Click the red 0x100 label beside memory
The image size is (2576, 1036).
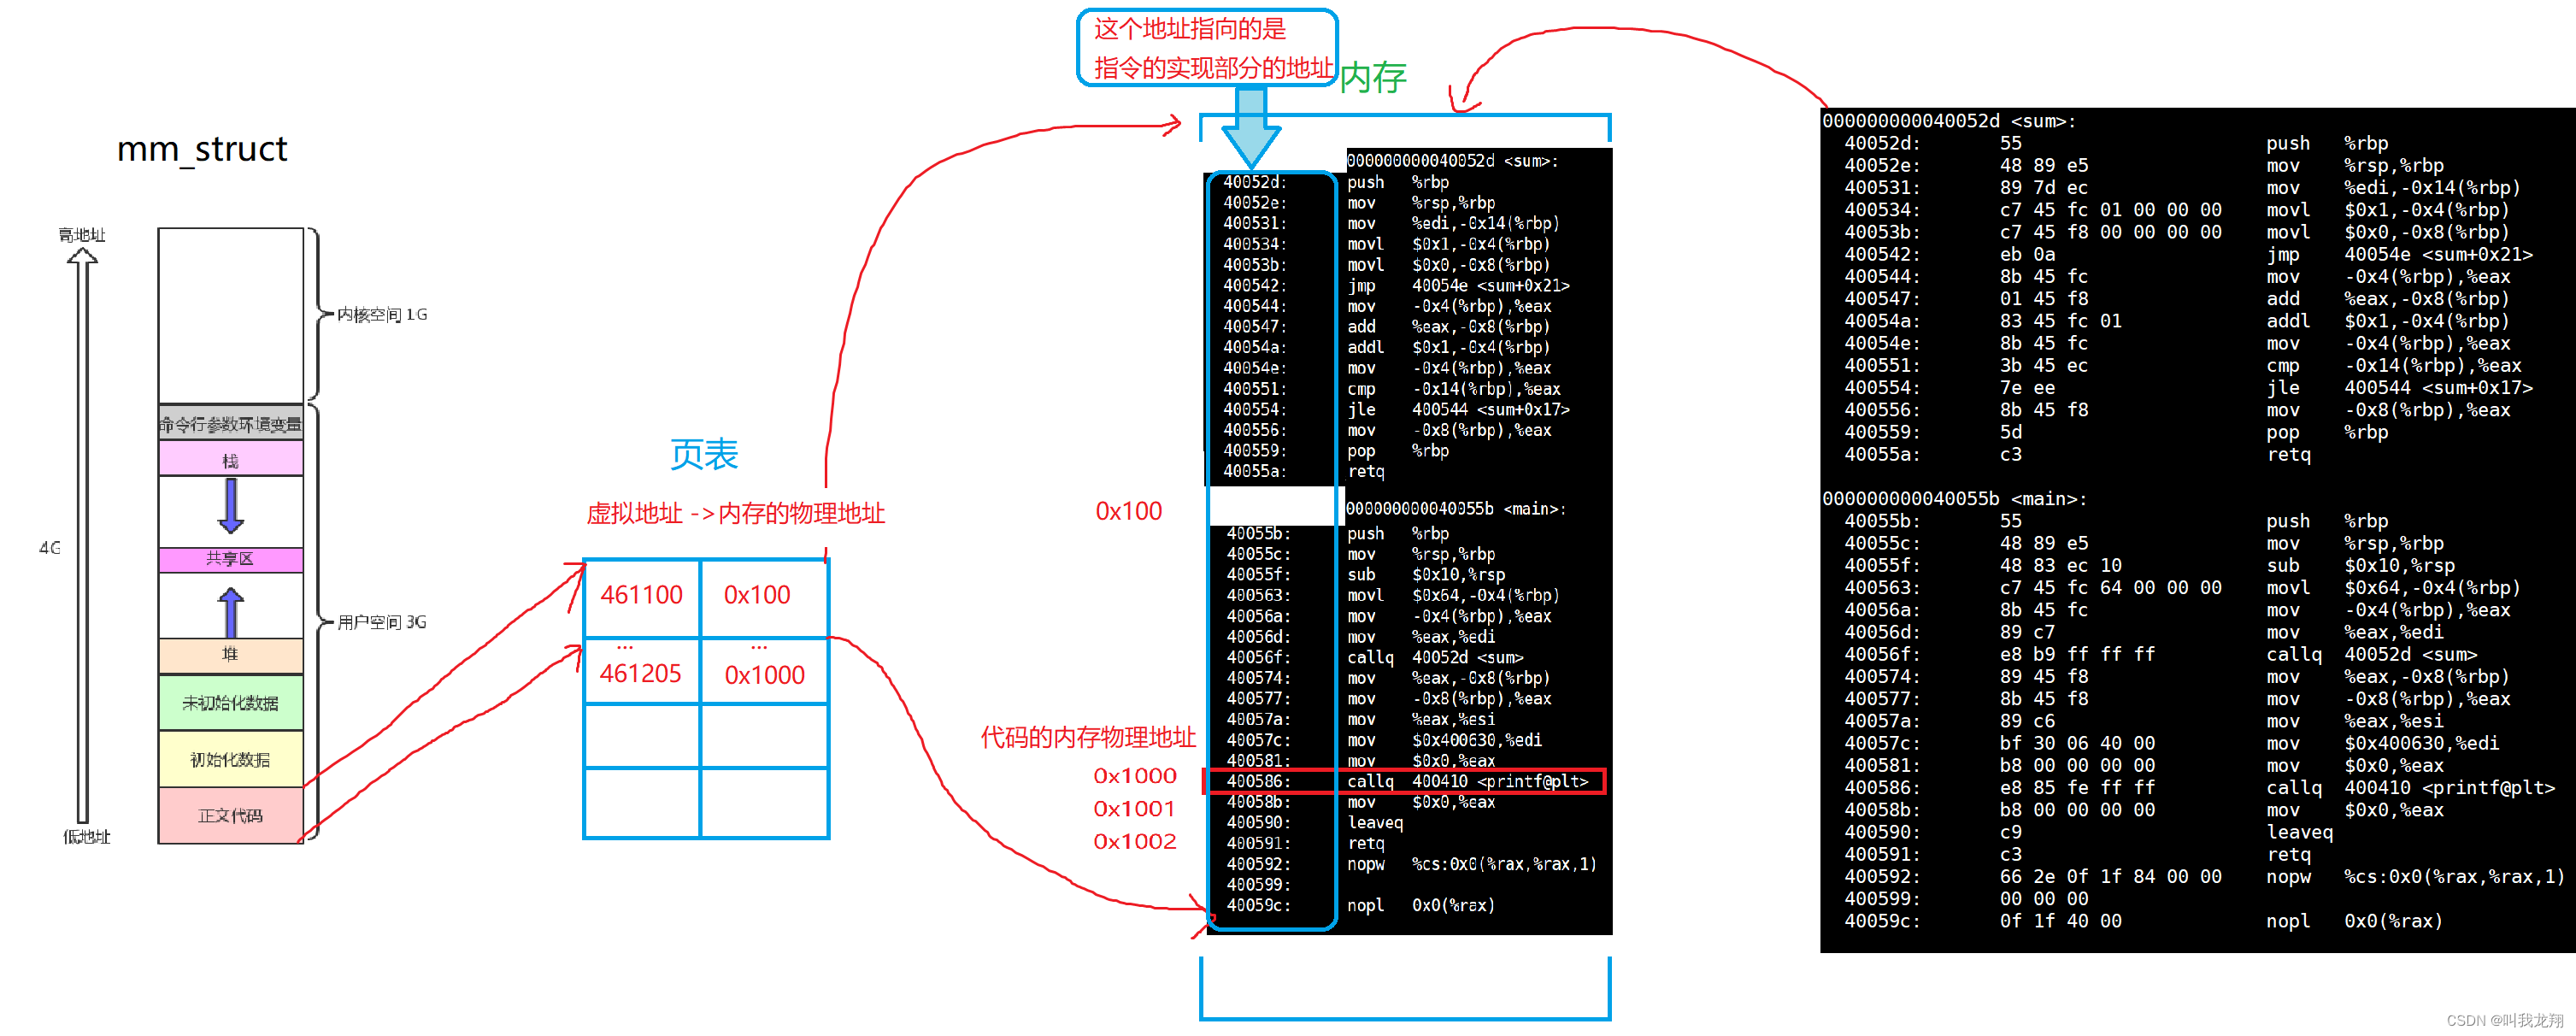click(1129, 511)
